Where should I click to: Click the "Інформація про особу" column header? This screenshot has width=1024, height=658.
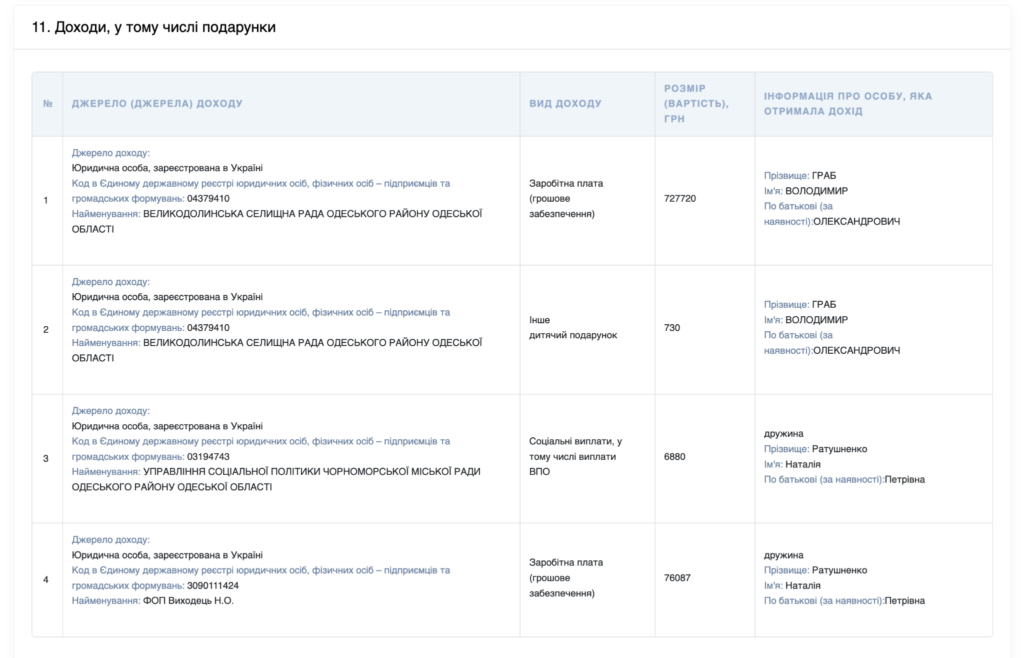coord(847,104)
